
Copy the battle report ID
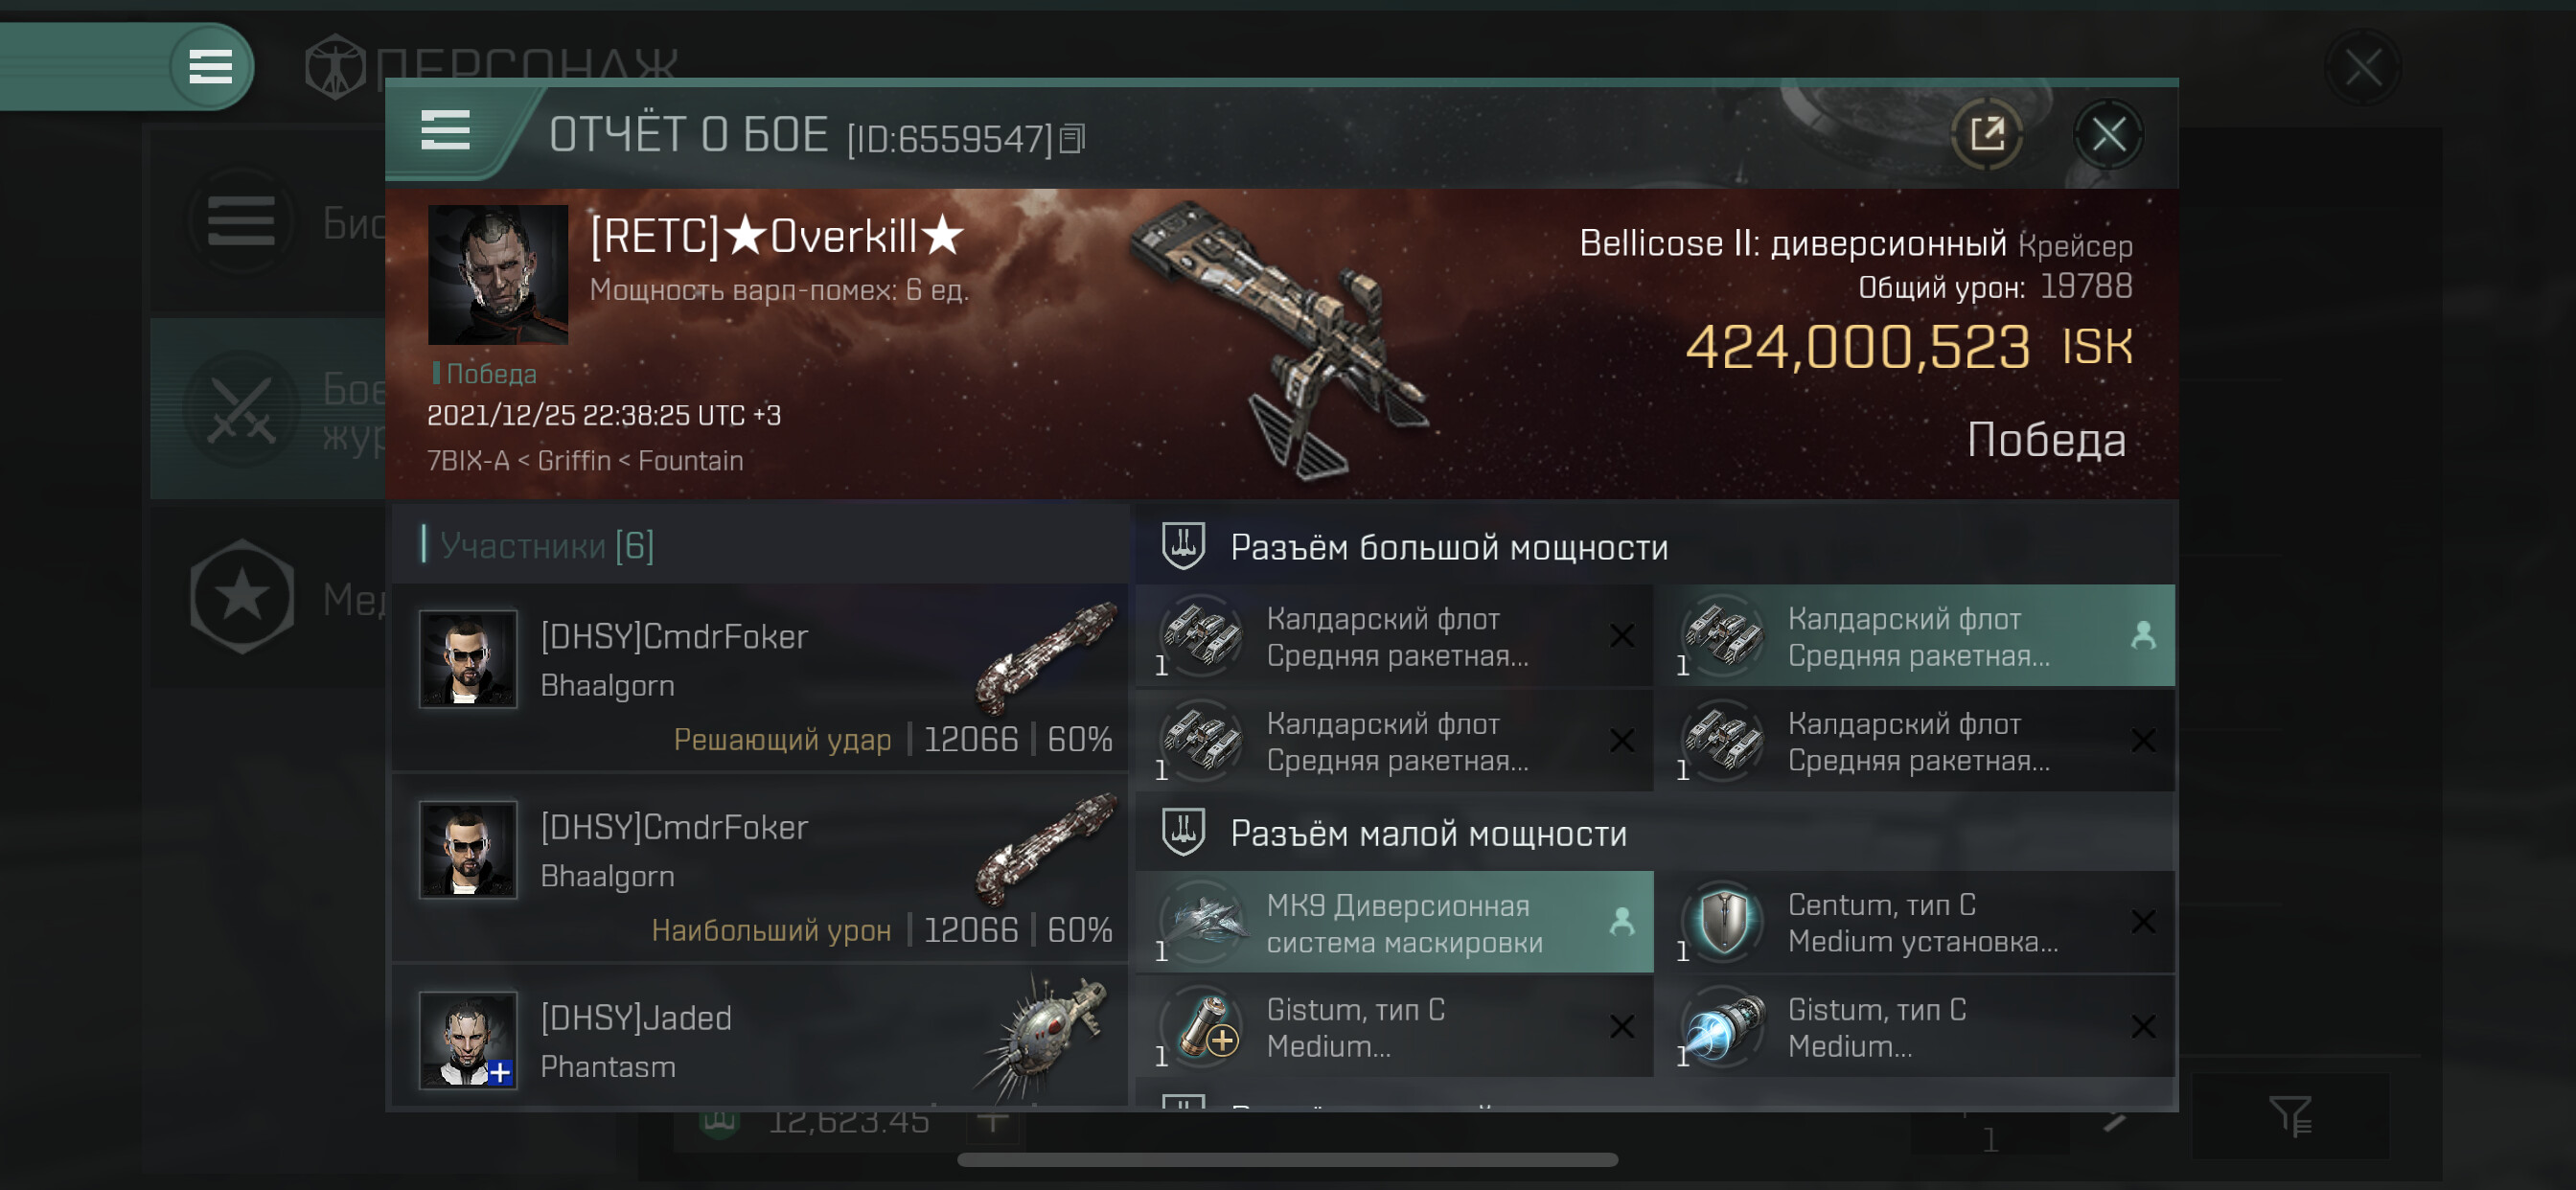click(1072, 139)
